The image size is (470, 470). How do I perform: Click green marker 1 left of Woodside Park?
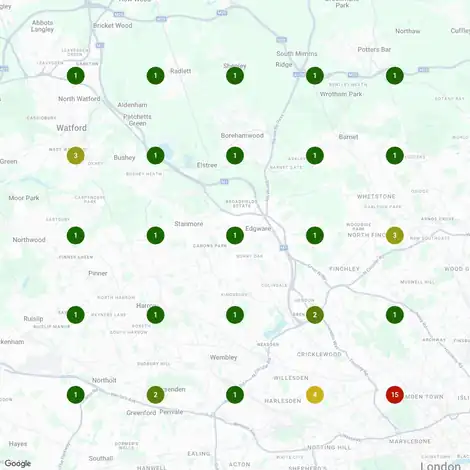[x=315, y=235]
